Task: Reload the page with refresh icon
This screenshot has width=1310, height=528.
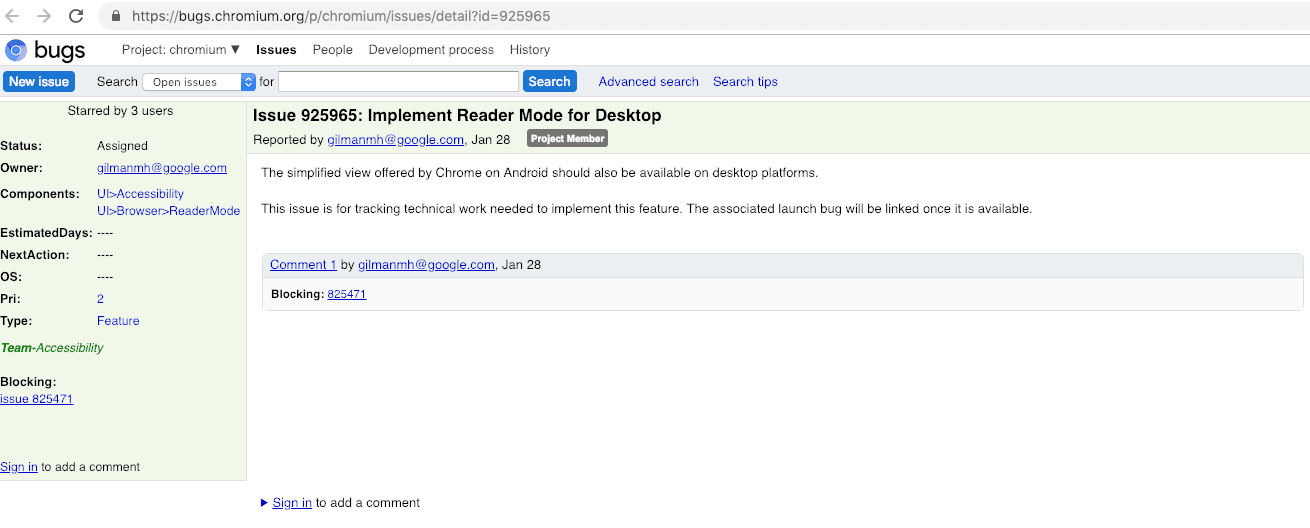Action: [76, 16]
